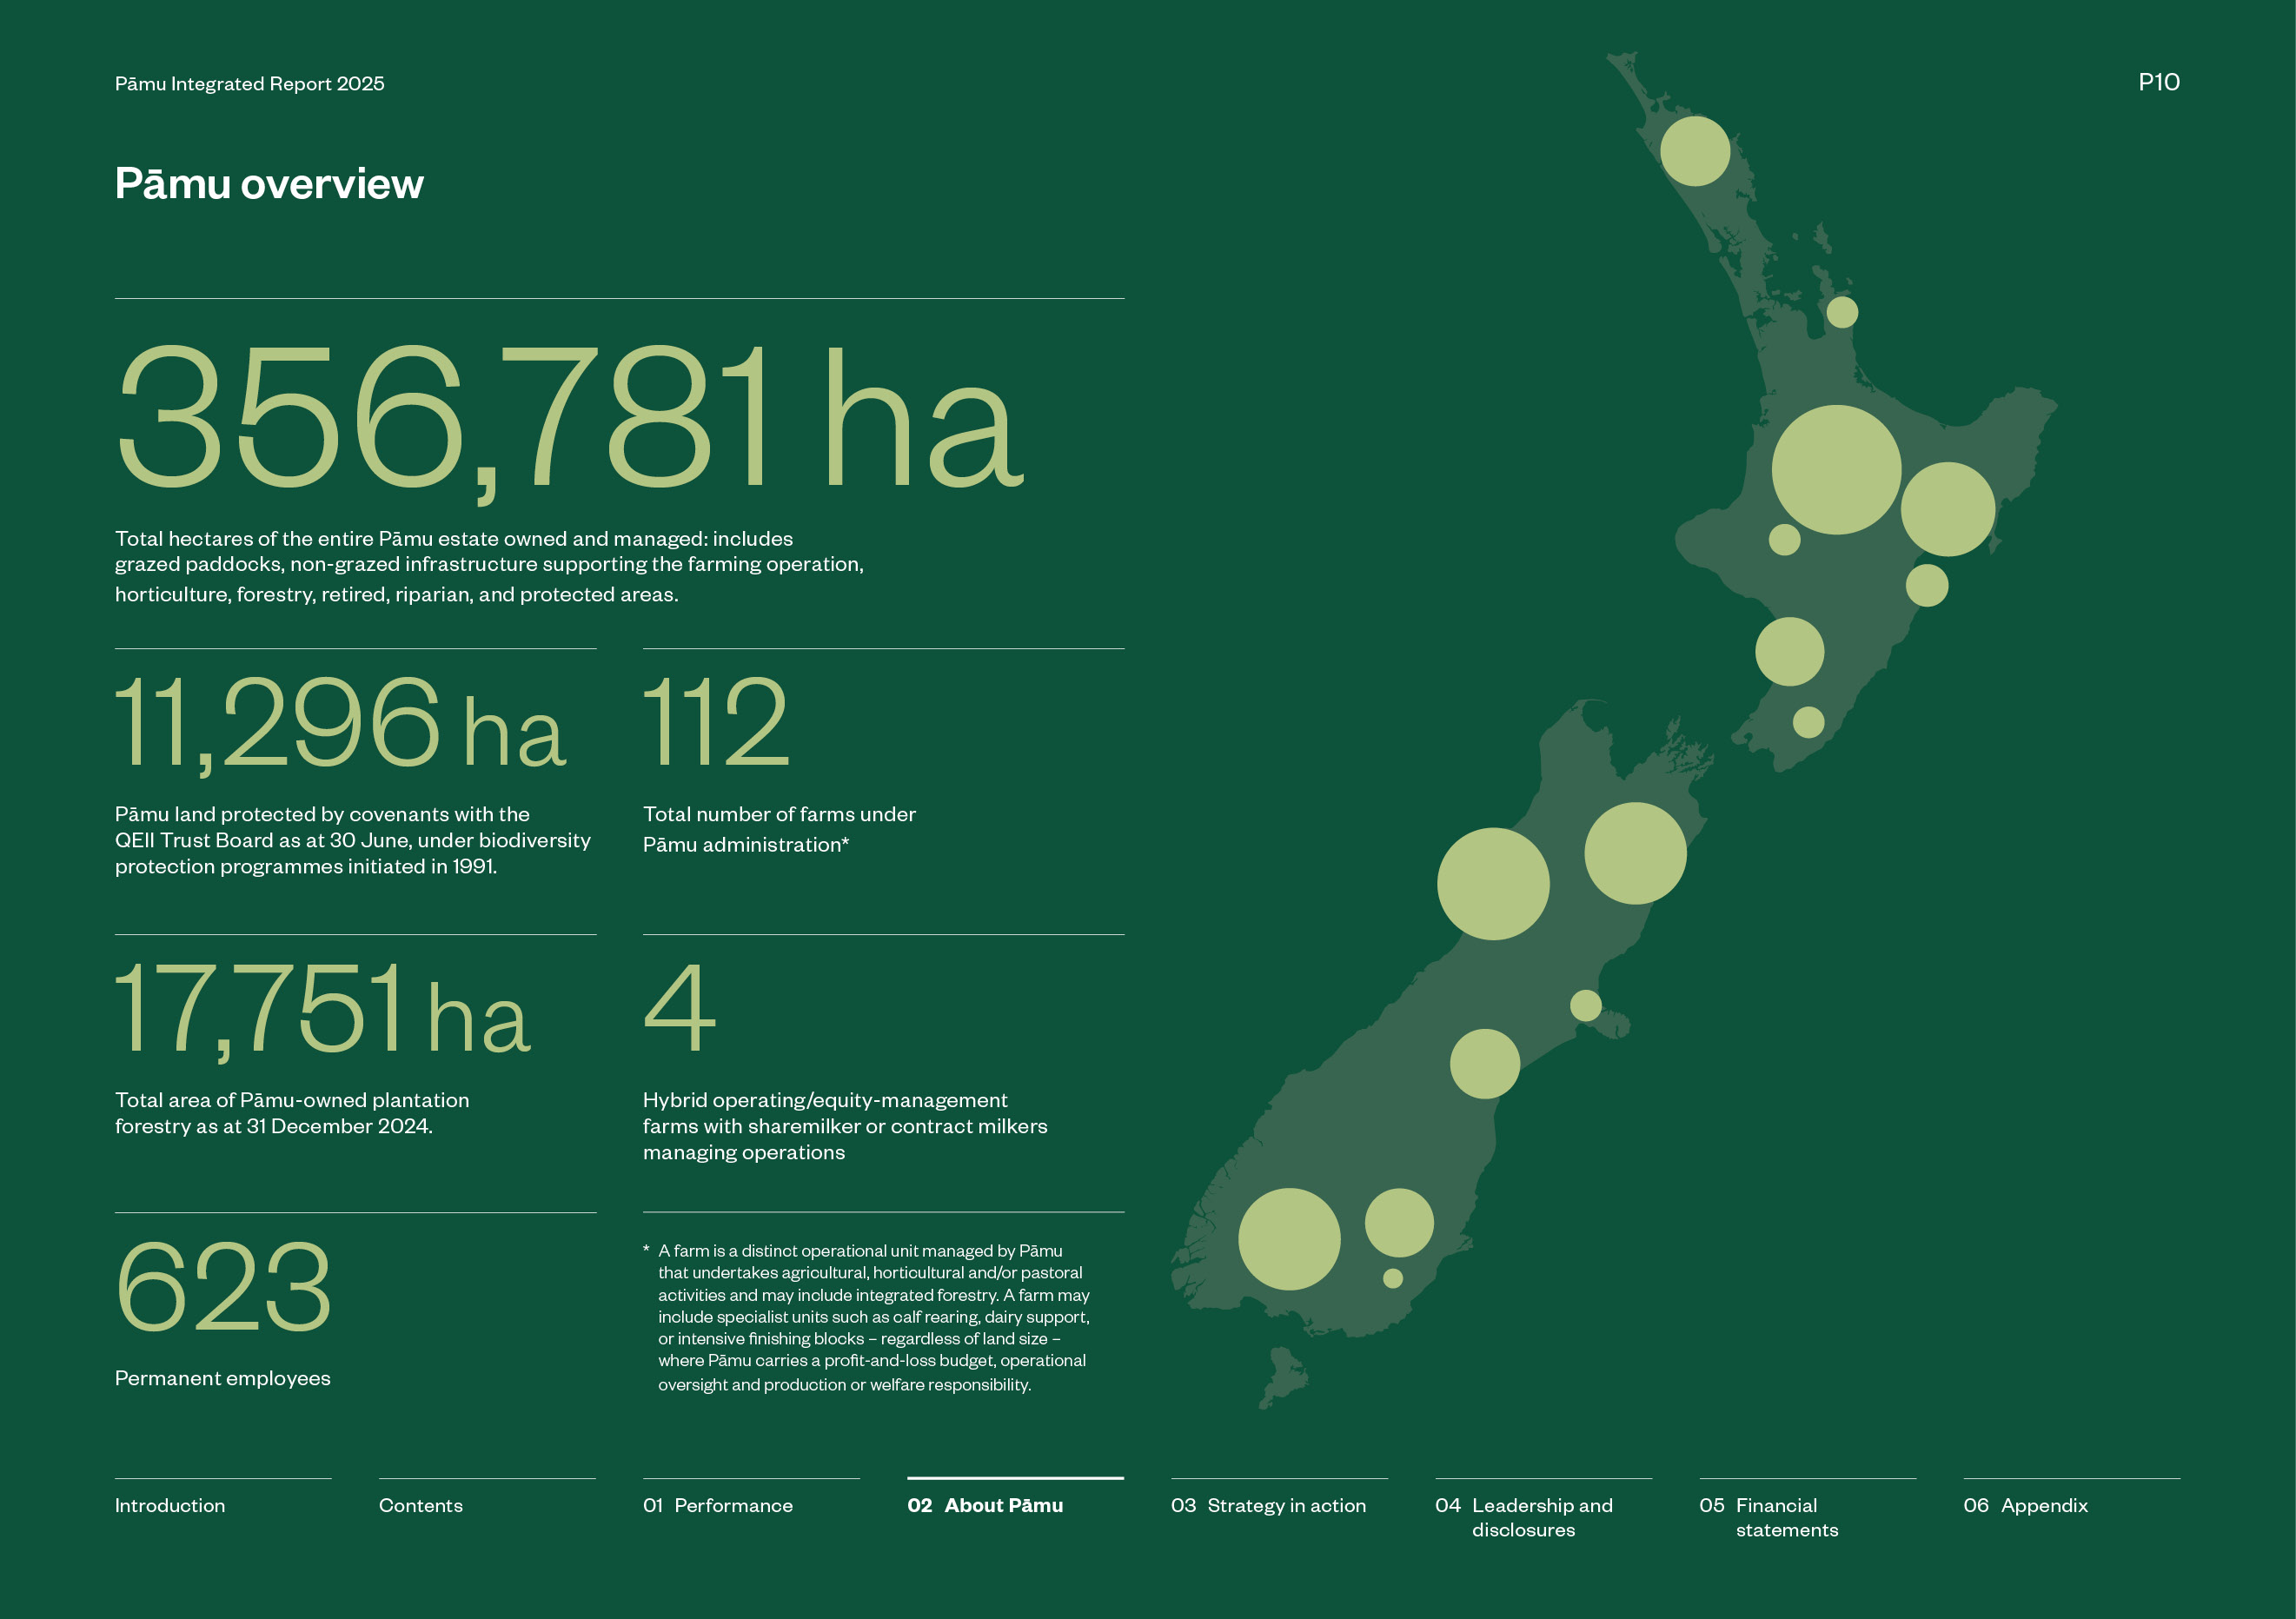Select the 02 About Pāmu tab
Screen dimensions: 2296x1619
[x=985, y=1505]
